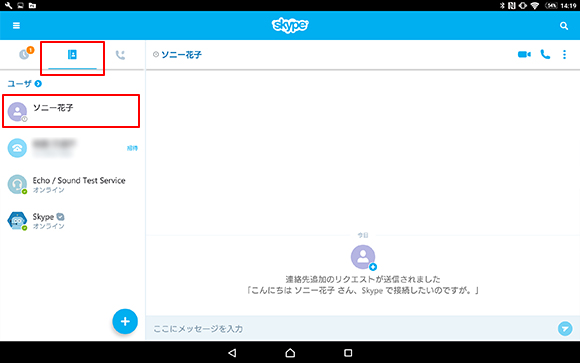The image size is (580, 363).
Task: Open the hamburger menu
Action: click(x=16, y=26)
